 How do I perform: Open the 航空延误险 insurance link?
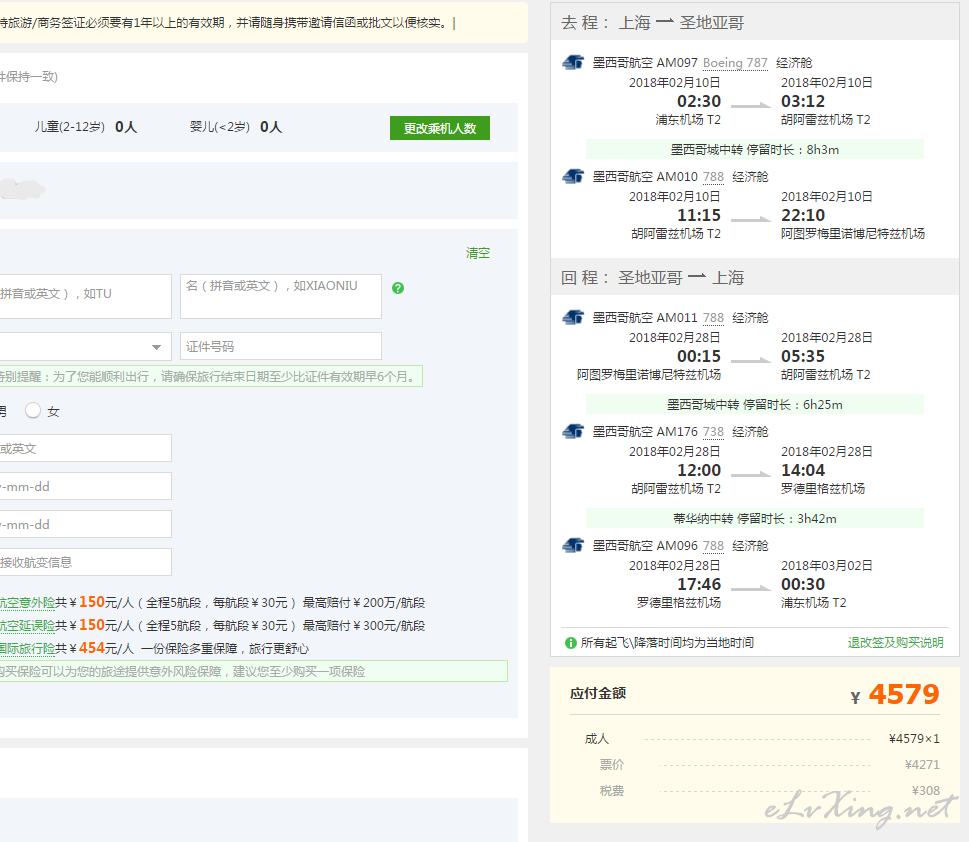27,625
